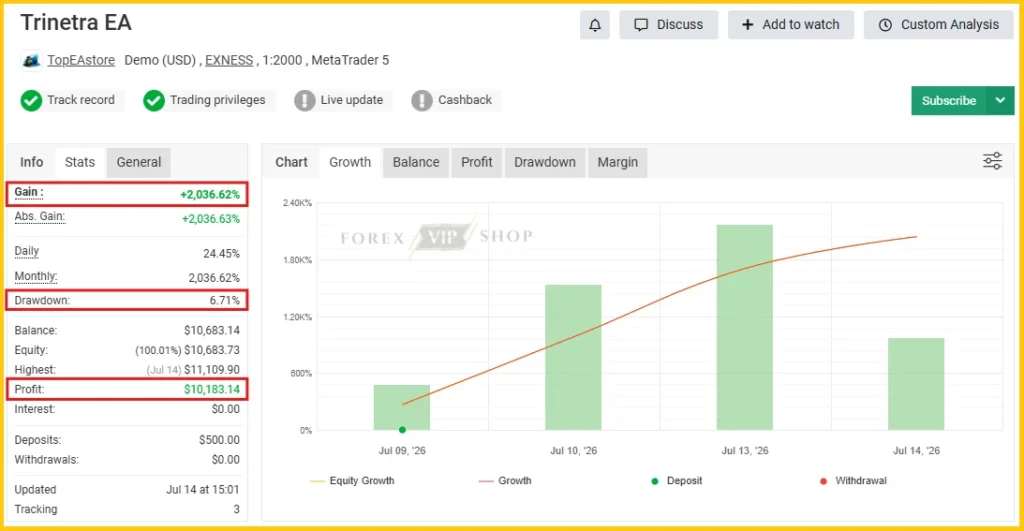Click the Abs. Gain label
The width and height of the screenshot is (1024, 531).
pos(40,216)
